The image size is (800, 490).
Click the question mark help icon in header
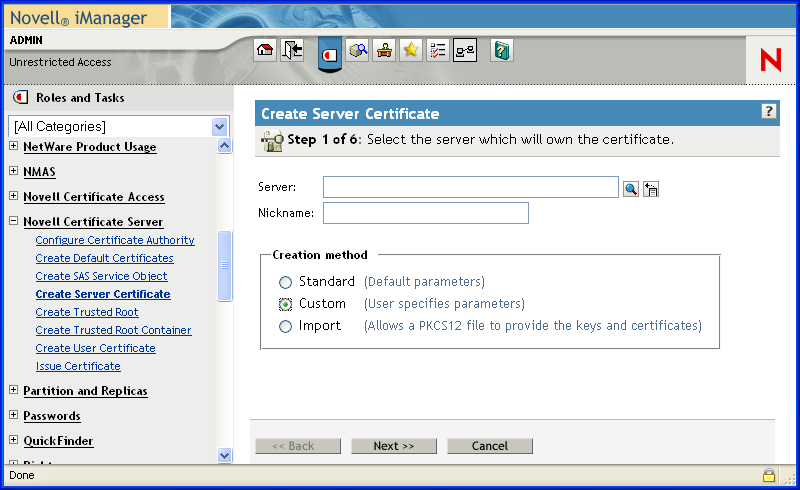click(769, 112)
